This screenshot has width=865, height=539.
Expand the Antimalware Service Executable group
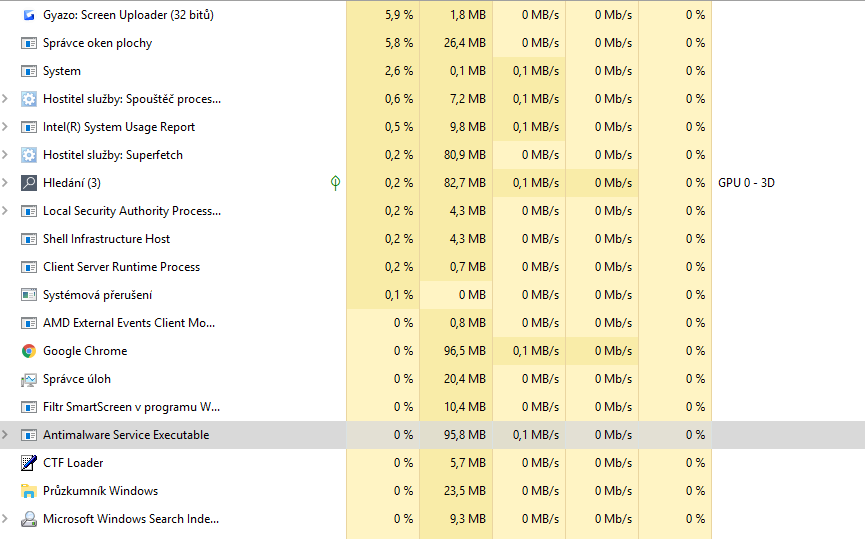(x=5, y=435)
